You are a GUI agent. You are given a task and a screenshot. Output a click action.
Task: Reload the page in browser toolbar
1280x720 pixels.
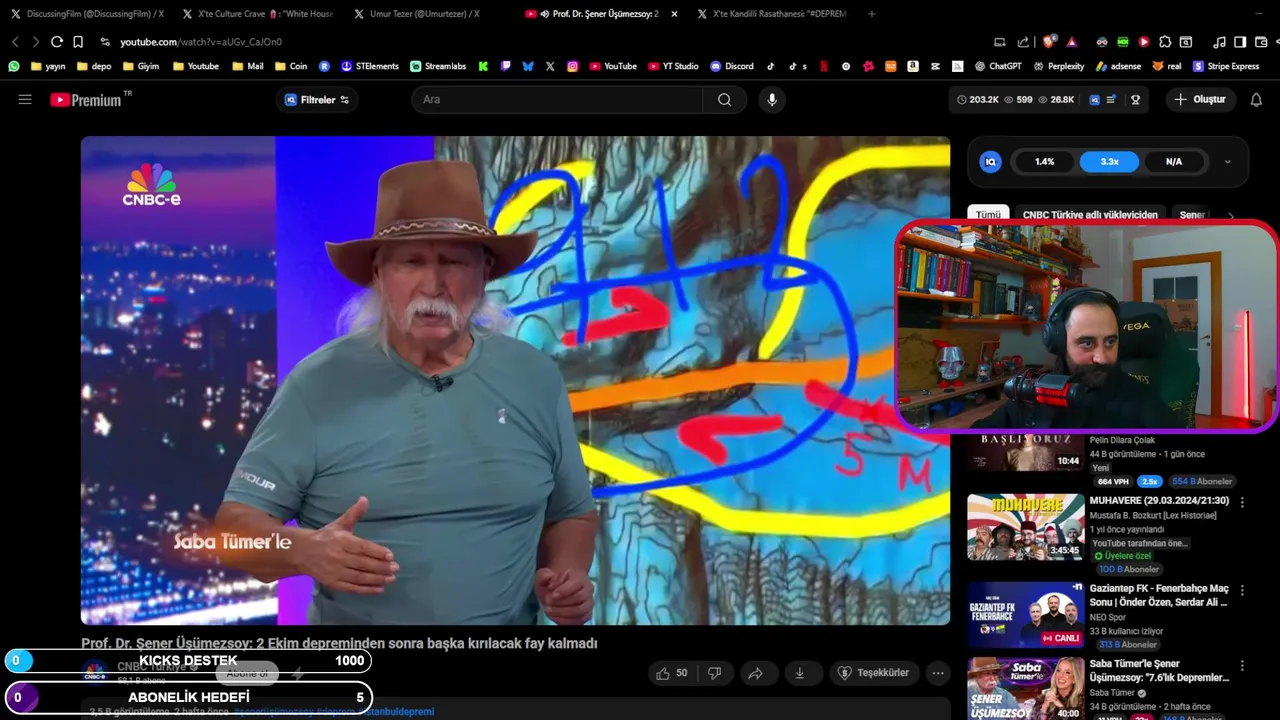point(56,42)
